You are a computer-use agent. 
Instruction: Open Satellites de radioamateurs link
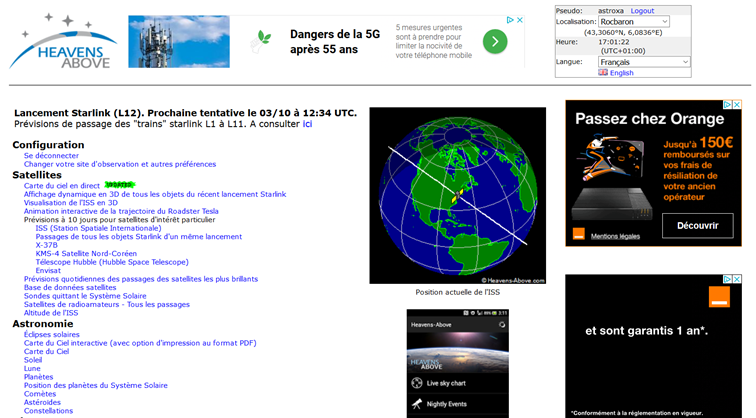coord(107,305)
